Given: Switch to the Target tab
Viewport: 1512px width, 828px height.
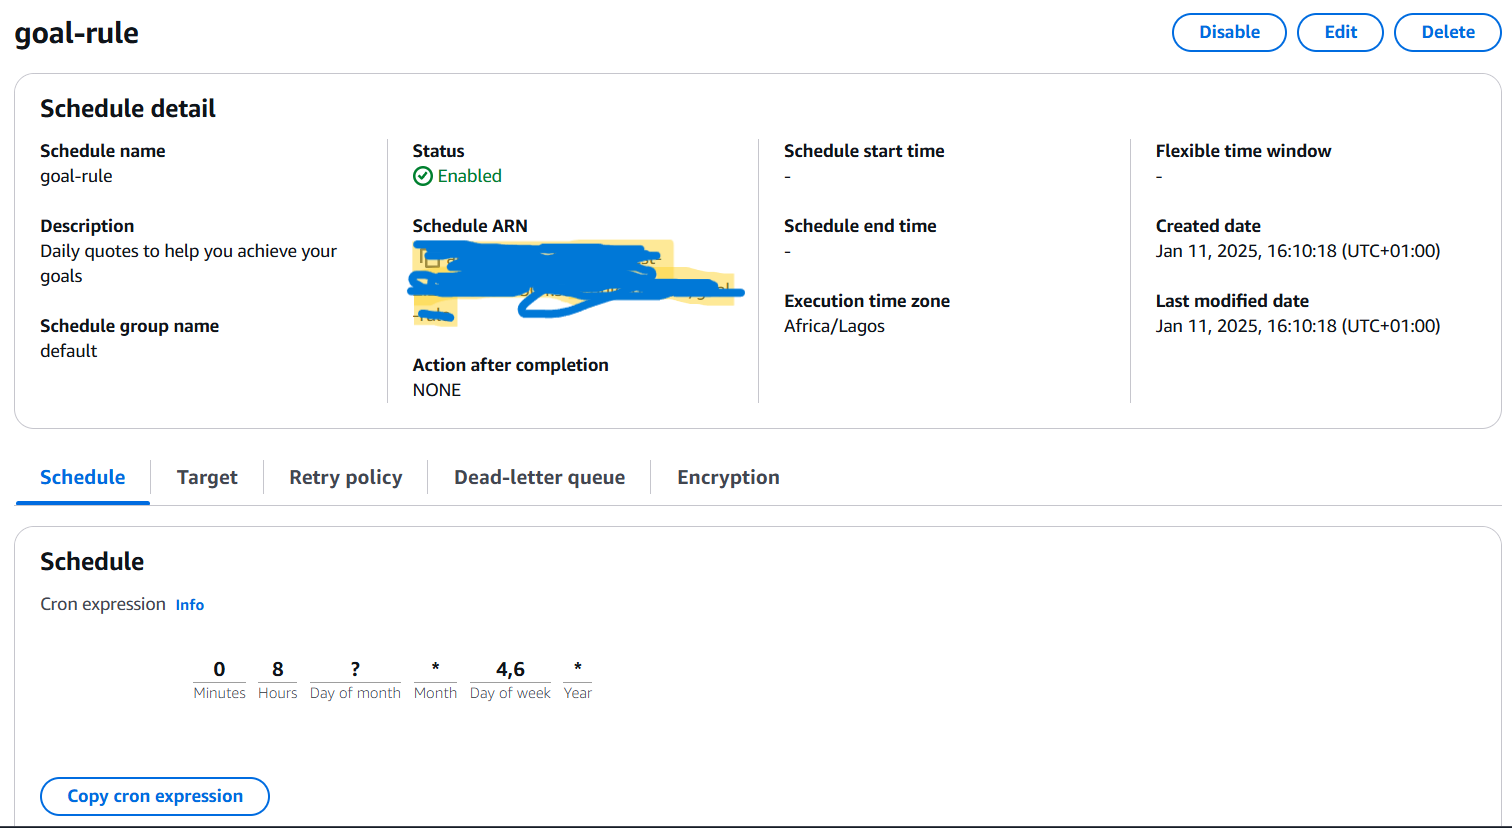Looking at the screenshot, I should (x=207, y=477).
